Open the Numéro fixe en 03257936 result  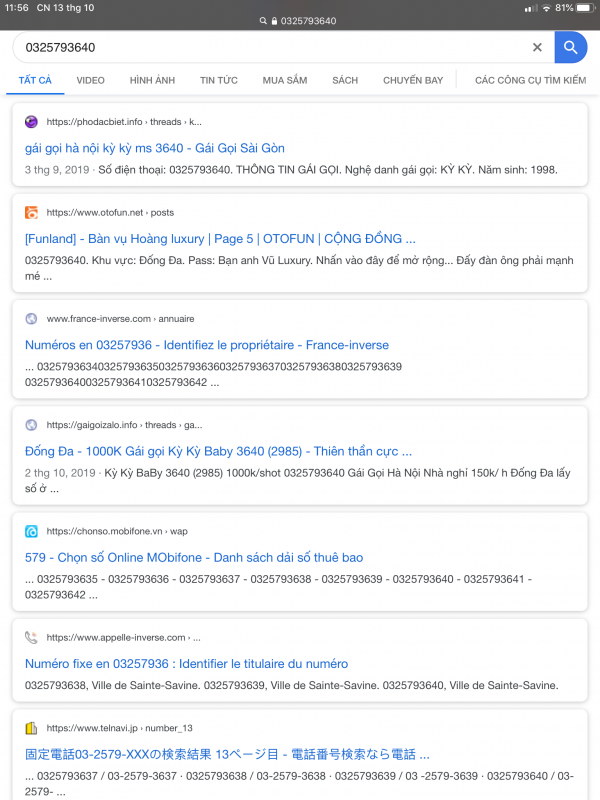(186, 663)
